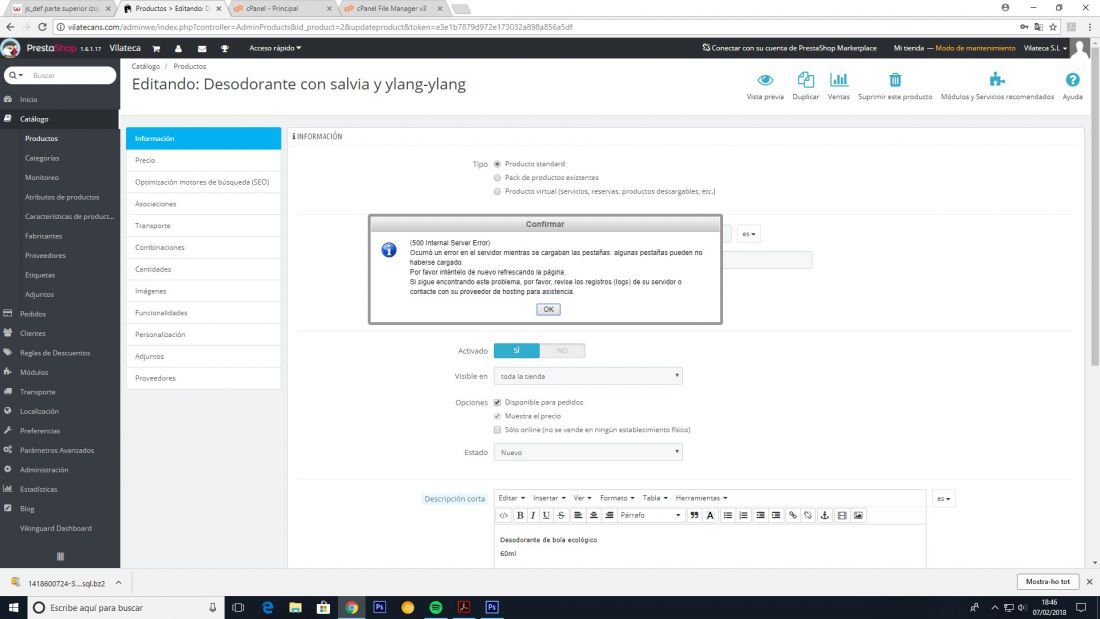Image resolution: width=1100 pixels, height=619 pixels.
Task: Click the Suprimir este producto trash icon
Action: click(x=895, y=80)
